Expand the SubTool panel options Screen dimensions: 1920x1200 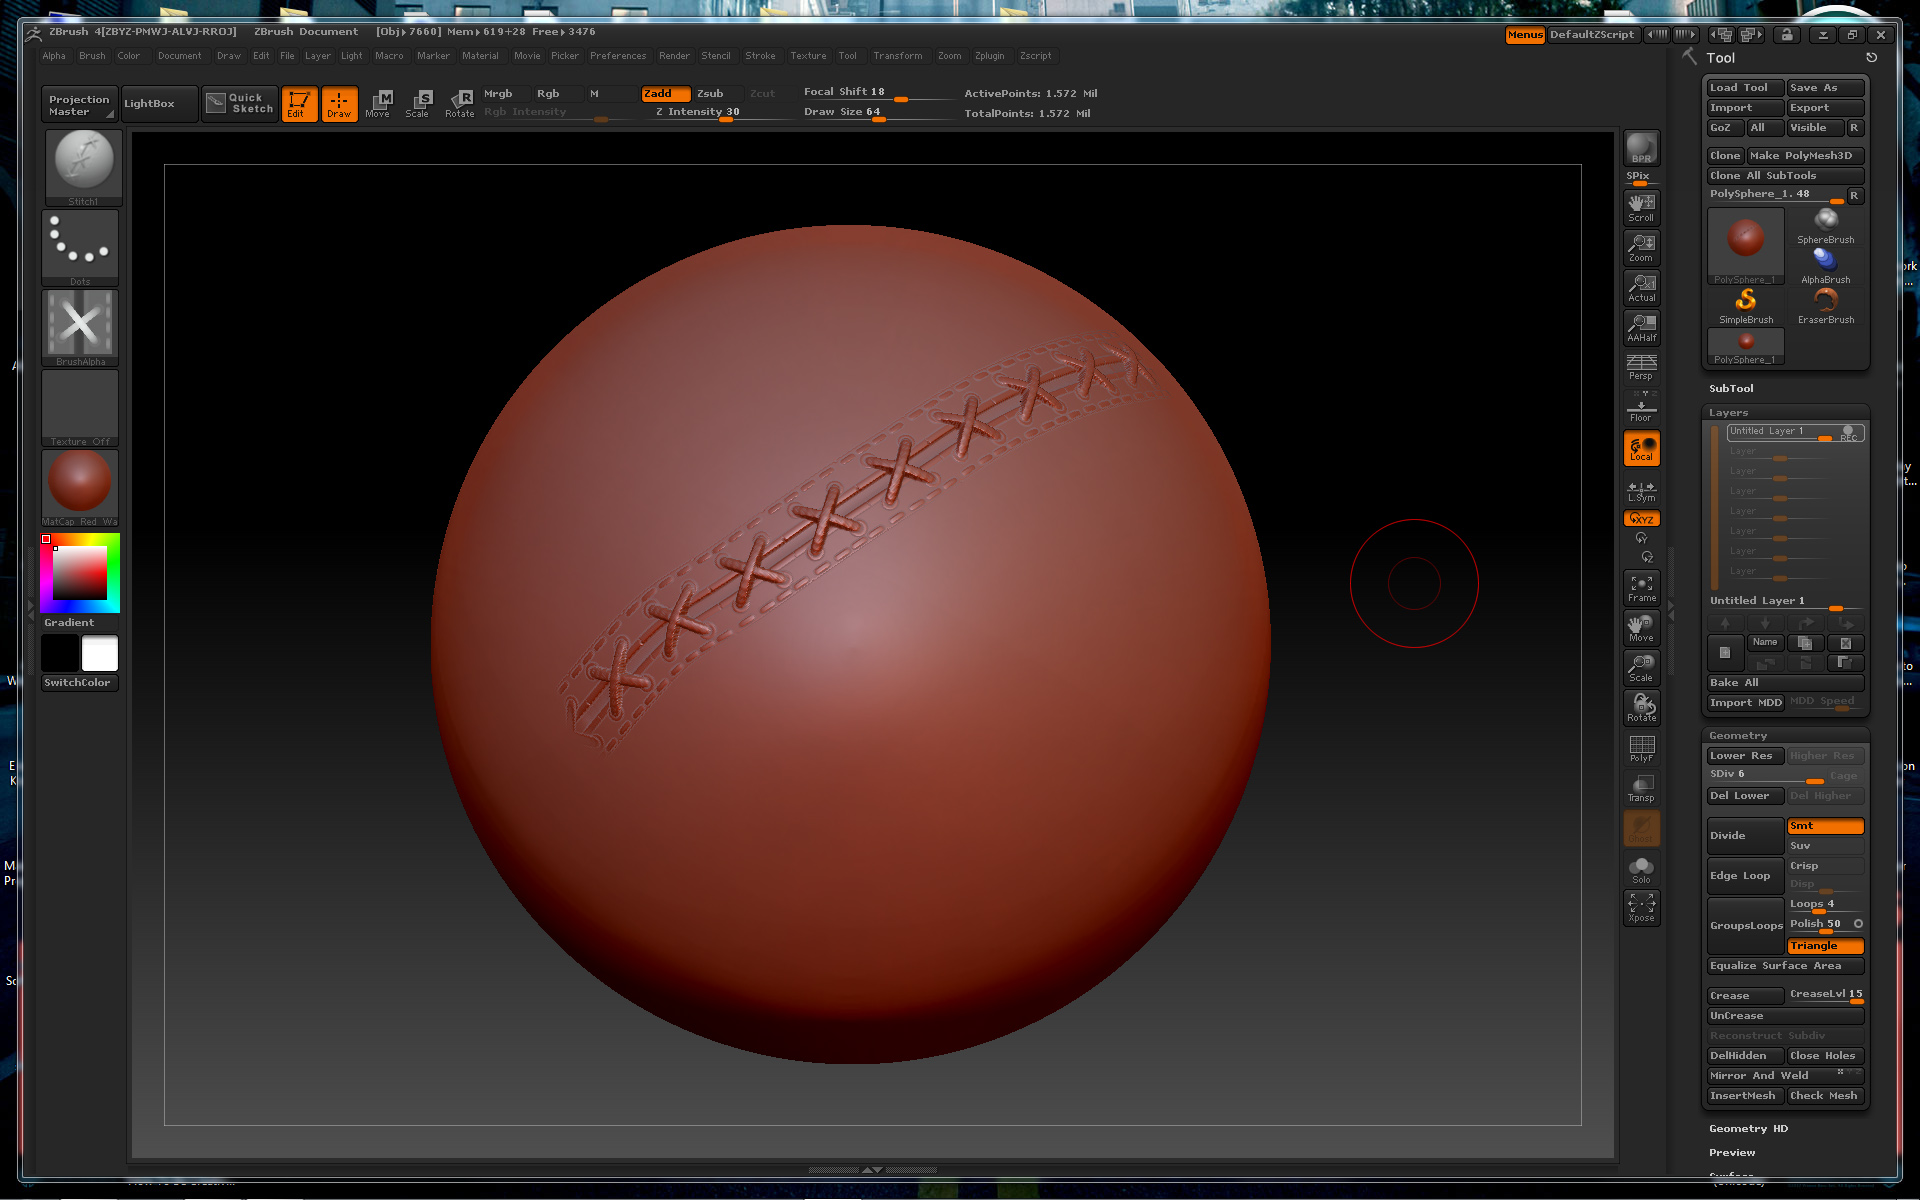click(x=1732, y=387)
